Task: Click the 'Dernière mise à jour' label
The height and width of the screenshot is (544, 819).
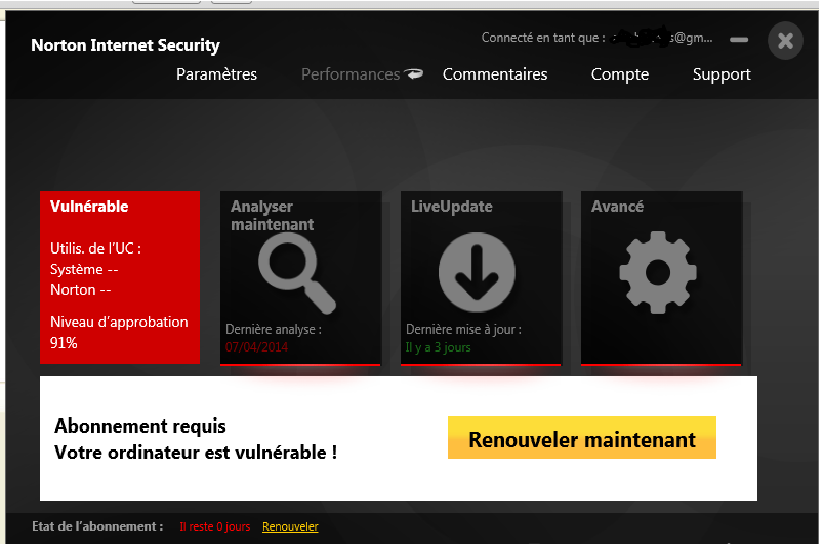Action: coord(464,329)
